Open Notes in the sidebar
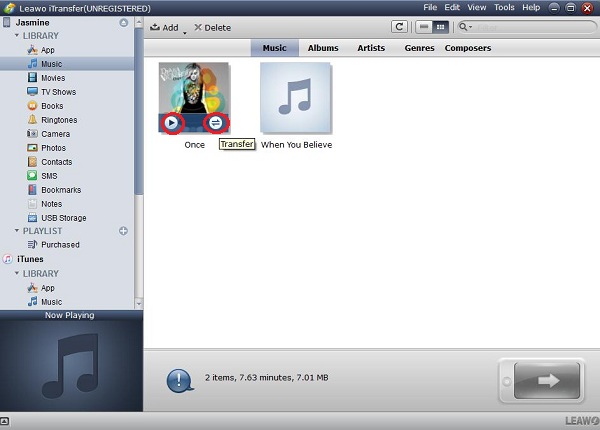This screenshot has width=600, height=430. point(44,204)
